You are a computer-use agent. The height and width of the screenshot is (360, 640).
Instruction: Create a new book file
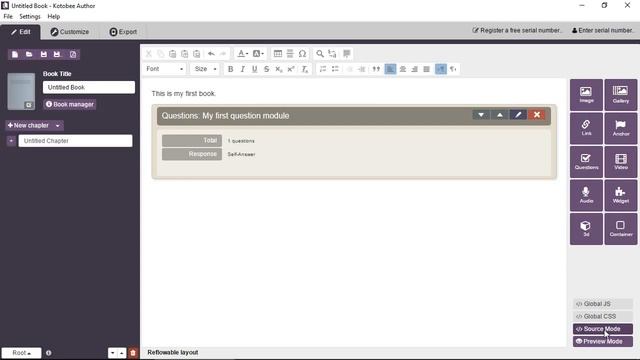point(15,54)
